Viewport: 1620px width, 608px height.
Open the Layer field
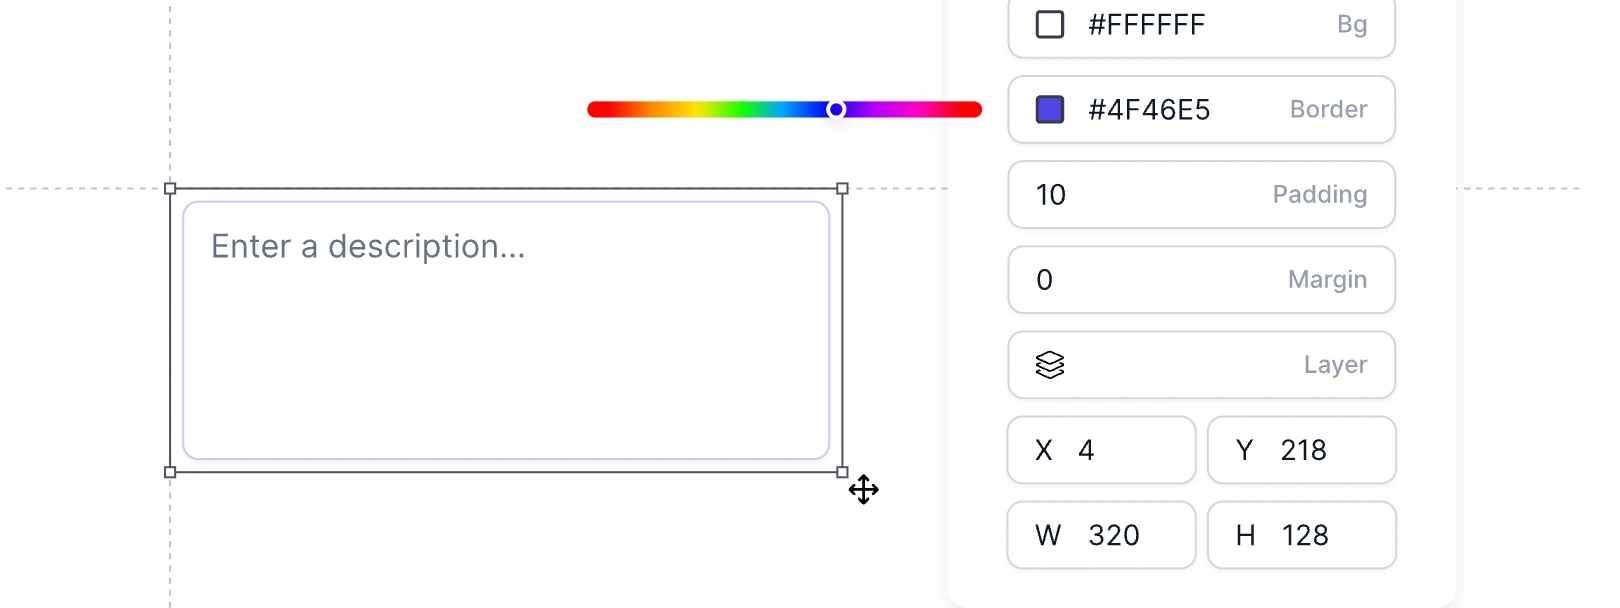pyautogui.click(x=1201, y=365)
